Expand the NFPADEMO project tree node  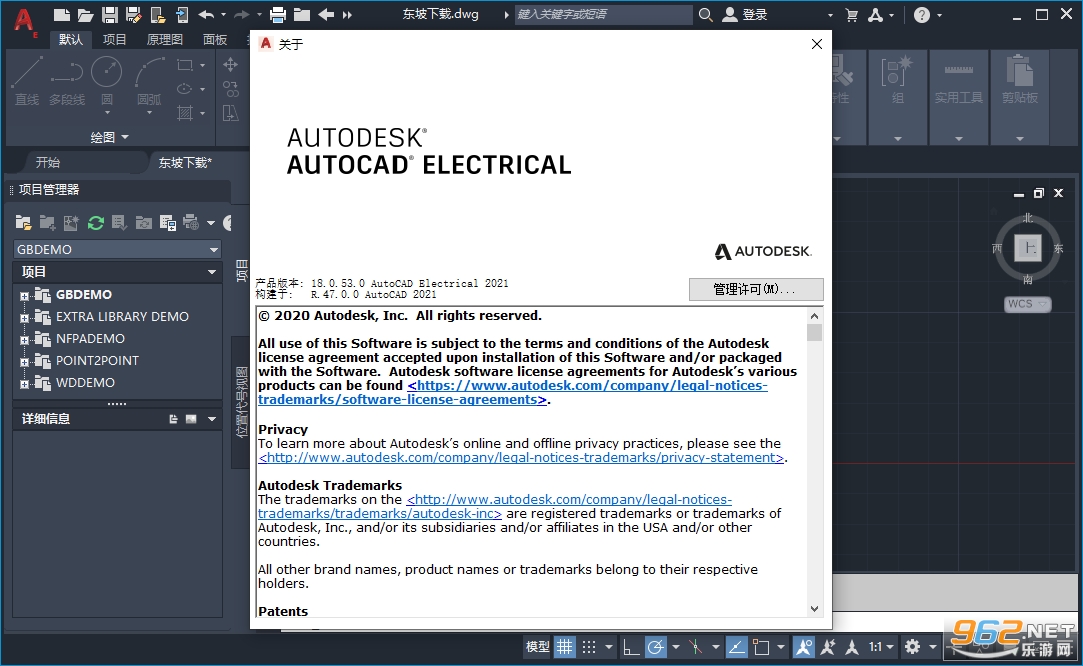[x=24, y=340]
